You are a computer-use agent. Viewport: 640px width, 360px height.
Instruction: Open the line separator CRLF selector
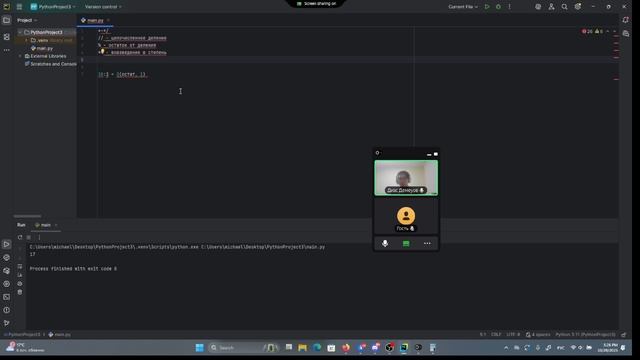pyautogui.click(x=496, y=335)
